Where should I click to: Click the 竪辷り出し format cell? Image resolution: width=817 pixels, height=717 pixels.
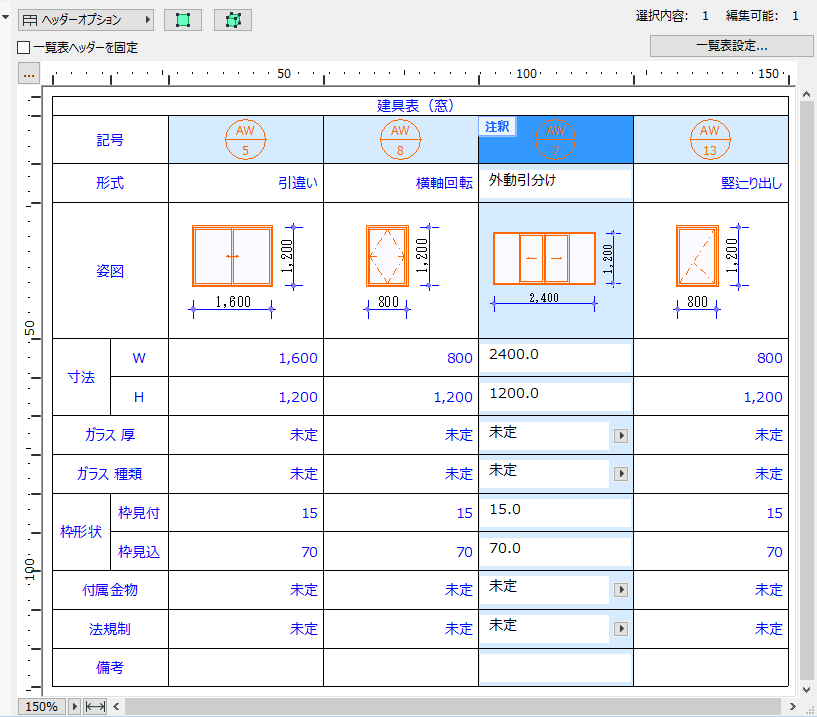click(x=711, y=183)
